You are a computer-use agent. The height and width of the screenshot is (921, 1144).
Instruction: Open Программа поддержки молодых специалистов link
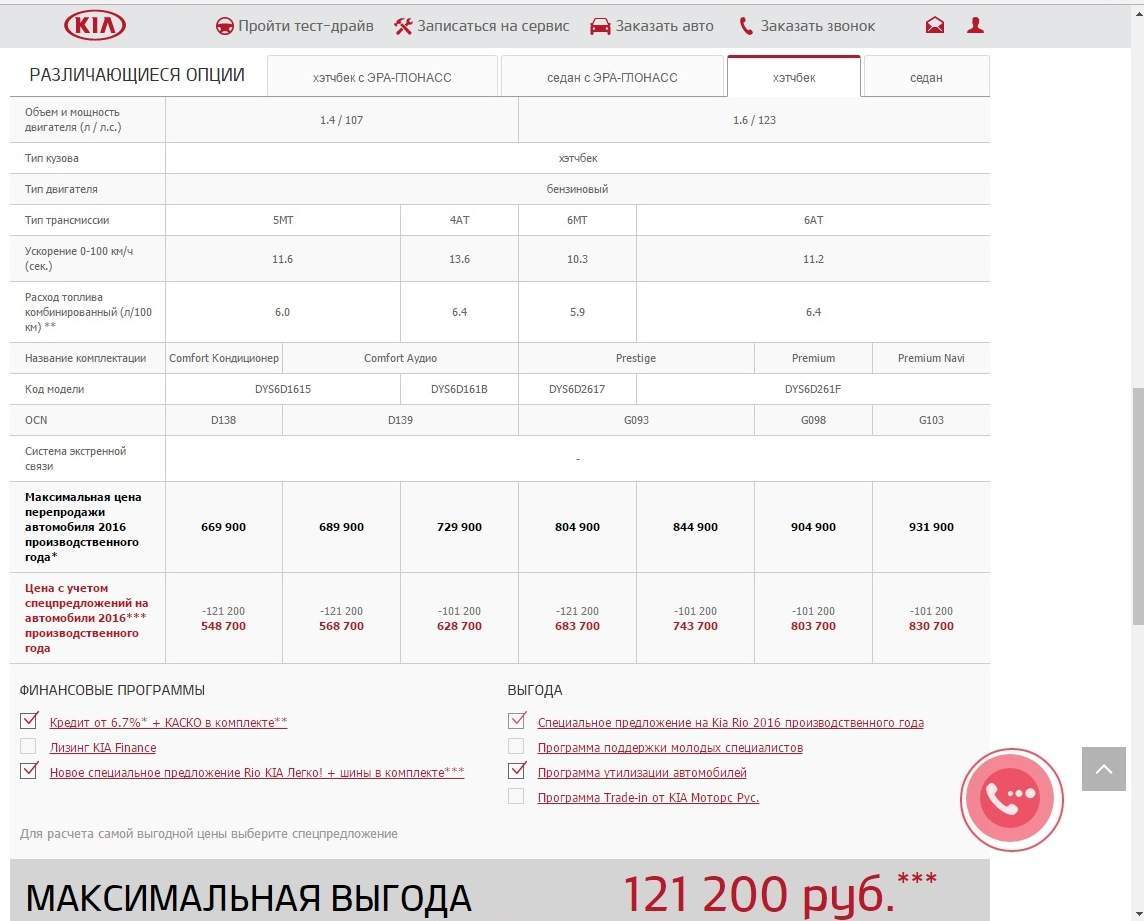pyautogui.click(x=670, y=747)
